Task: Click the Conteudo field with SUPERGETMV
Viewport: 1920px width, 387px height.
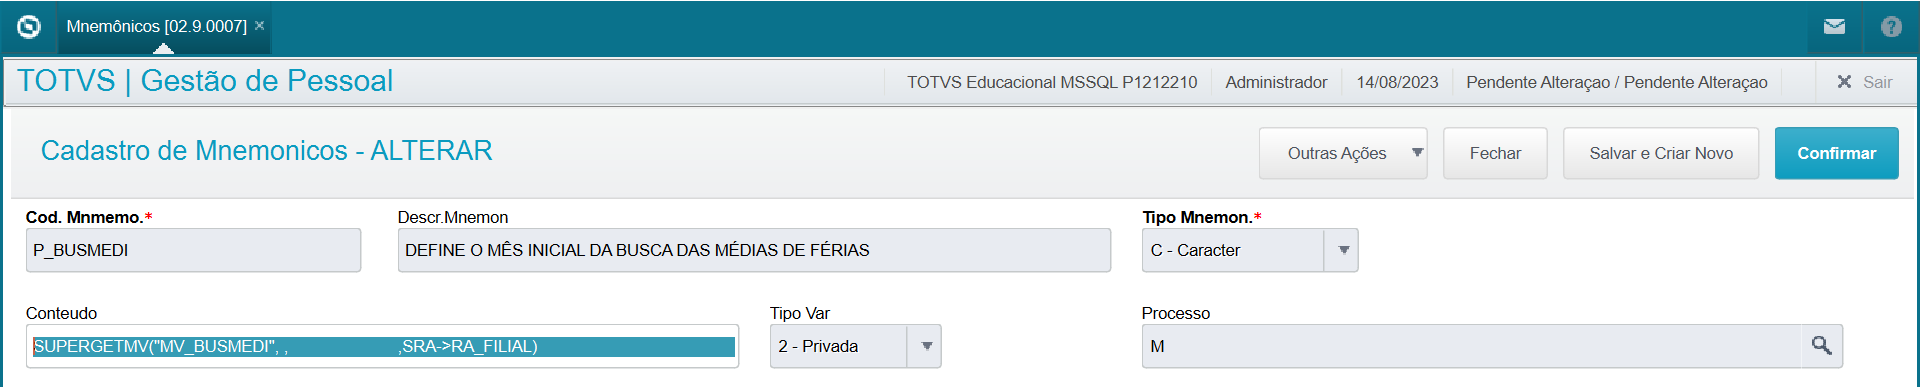Action: pos(382,346)
